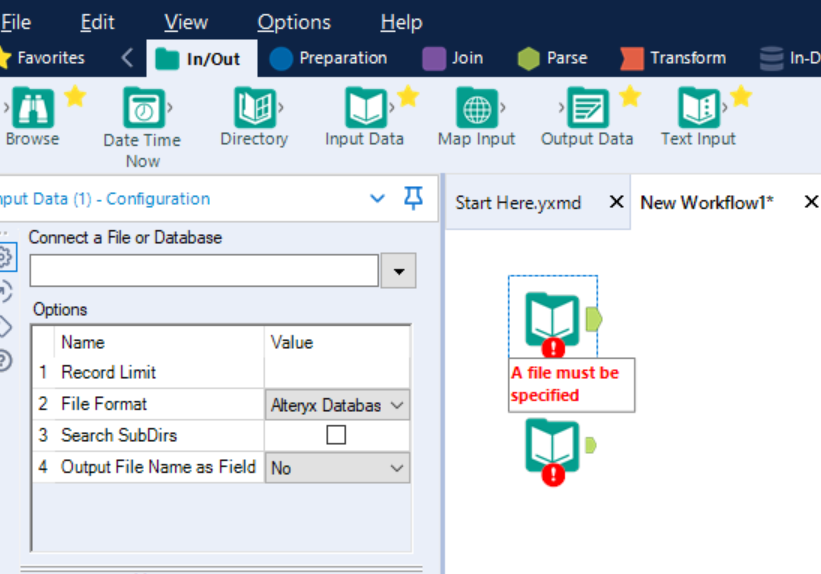The width and height of the screenshot is (821, 574).
Task: Click the Connect a File or Database field
Action: tap(204, 271)
